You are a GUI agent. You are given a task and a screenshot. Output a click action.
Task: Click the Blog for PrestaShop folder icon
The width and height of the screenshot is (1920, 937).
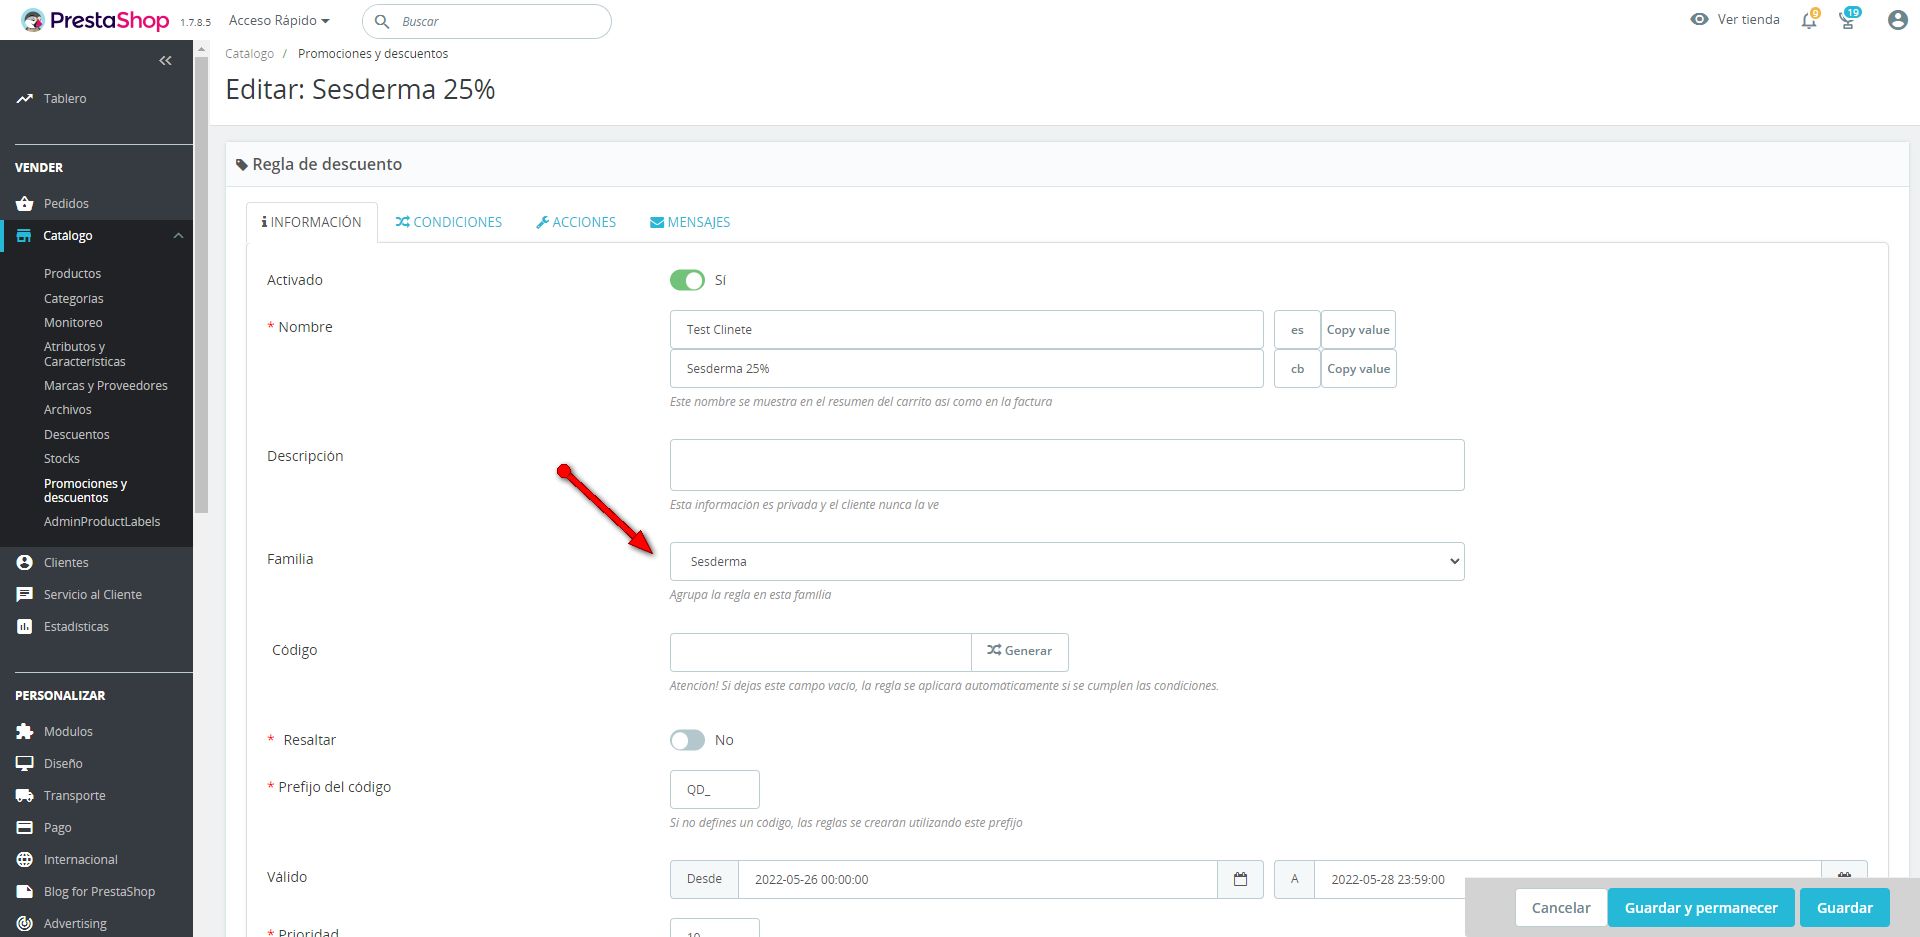pos(25,892)
